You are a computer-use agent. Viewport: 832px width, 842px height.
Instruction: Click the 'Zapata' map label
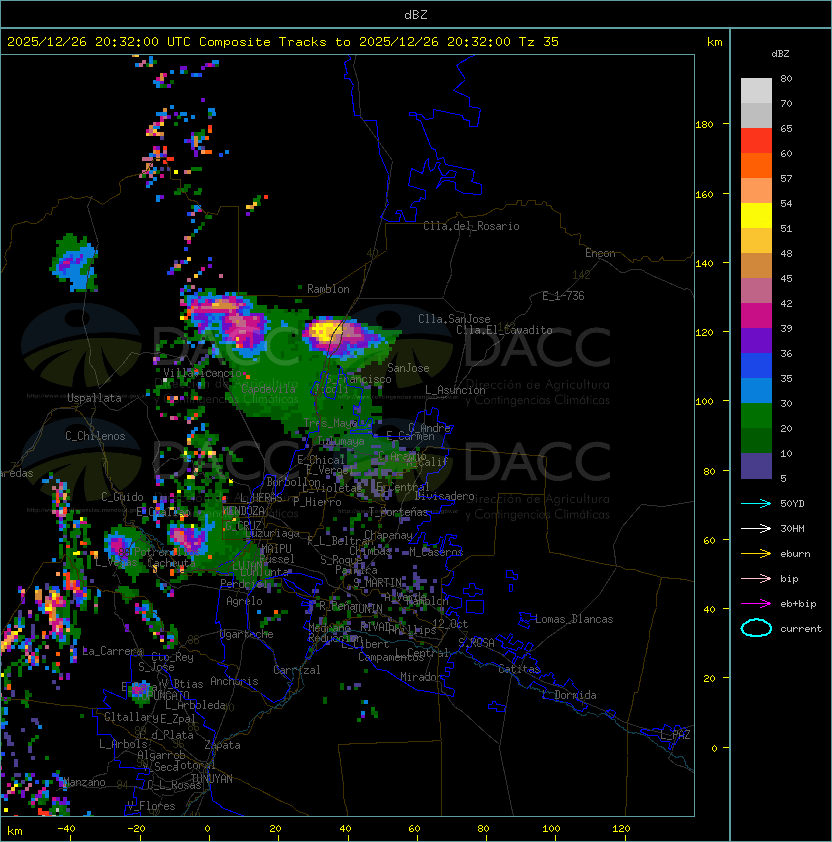coord(222,745)
